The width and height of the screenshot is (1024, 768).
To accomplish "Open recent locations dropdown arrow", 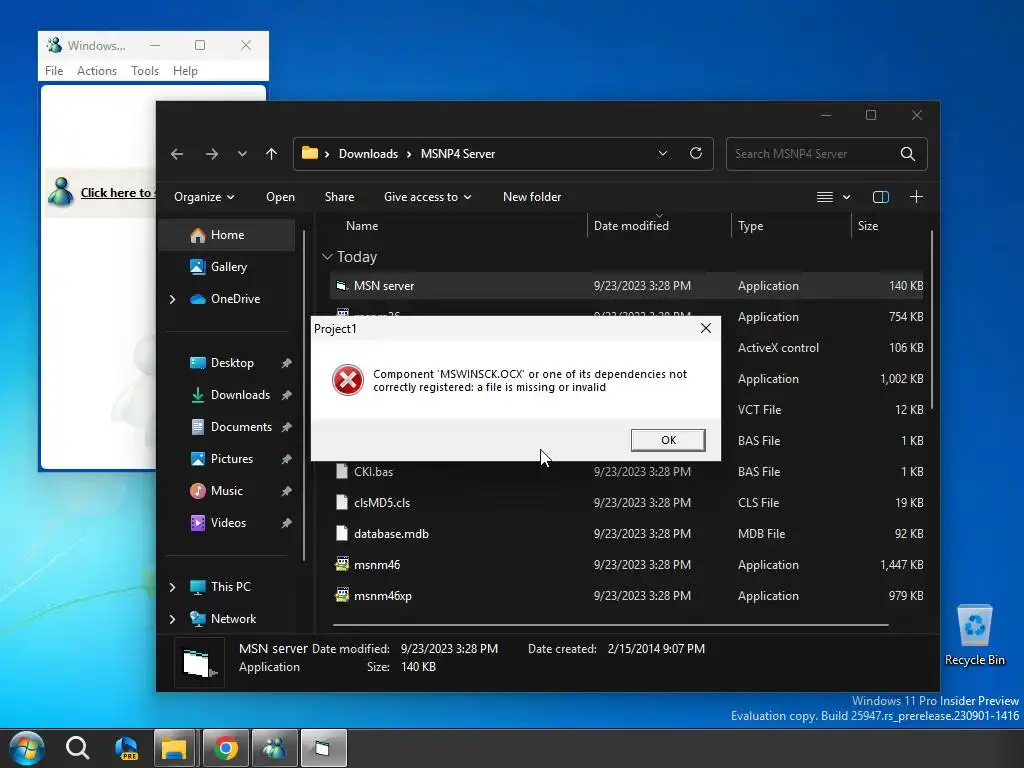I will (x=242, y=154).
